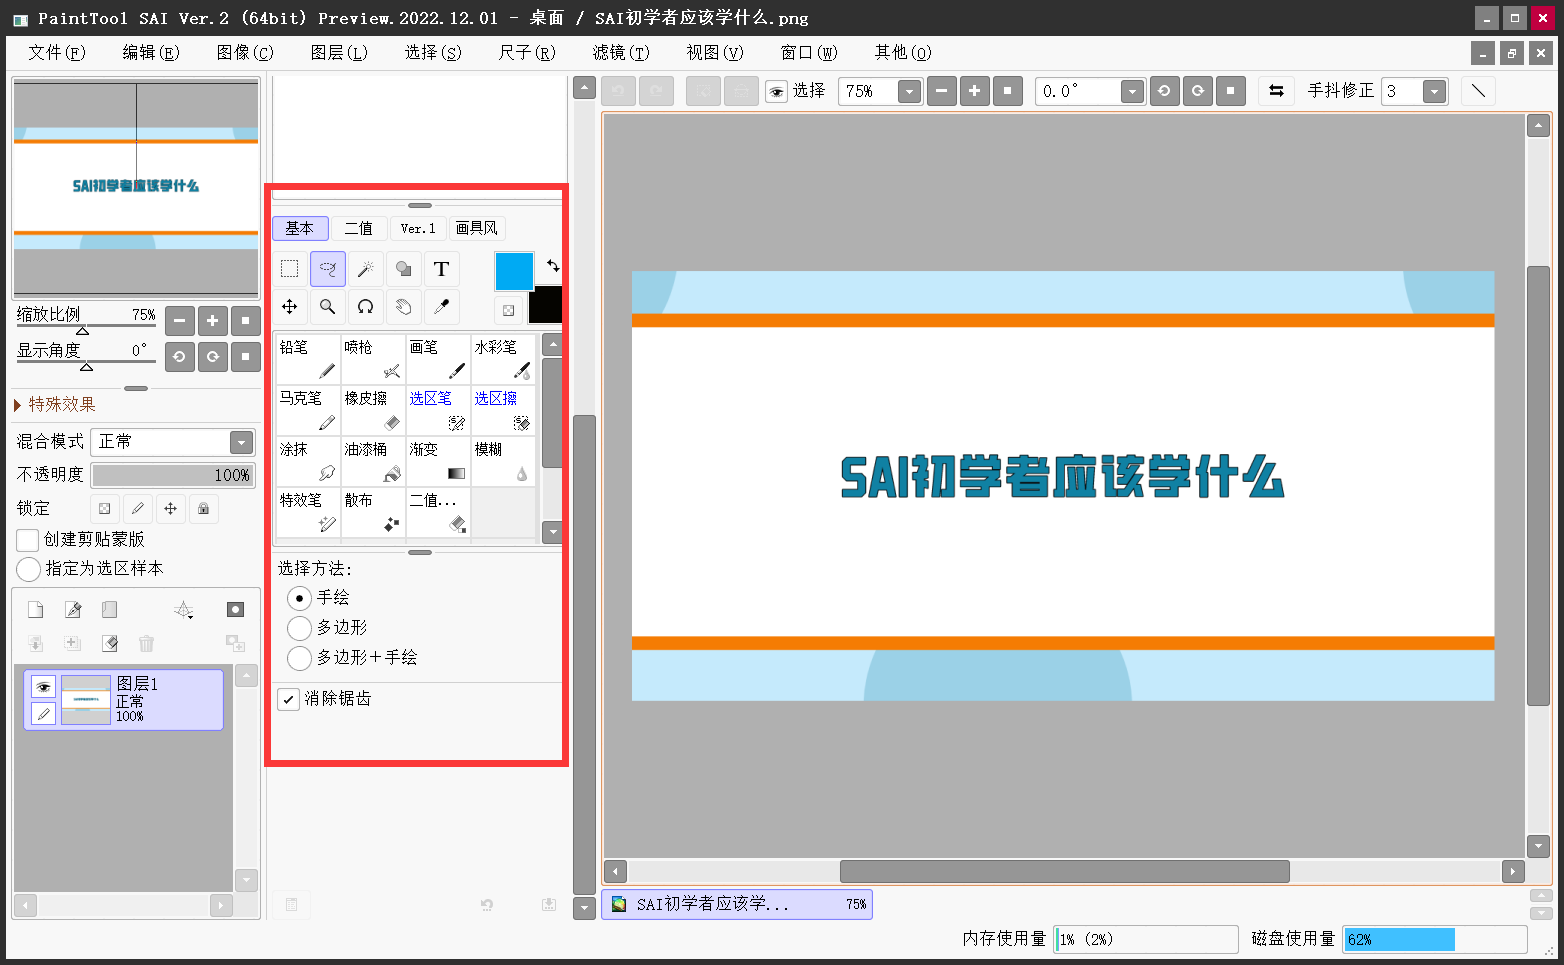Uncheck 消除锯齿 anti-aliasing checkbox

288,699
